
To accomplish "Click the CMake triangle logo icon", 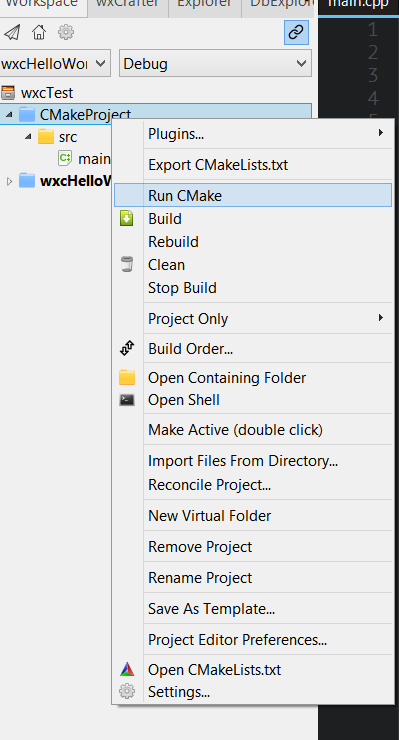I will coord(127,669).
